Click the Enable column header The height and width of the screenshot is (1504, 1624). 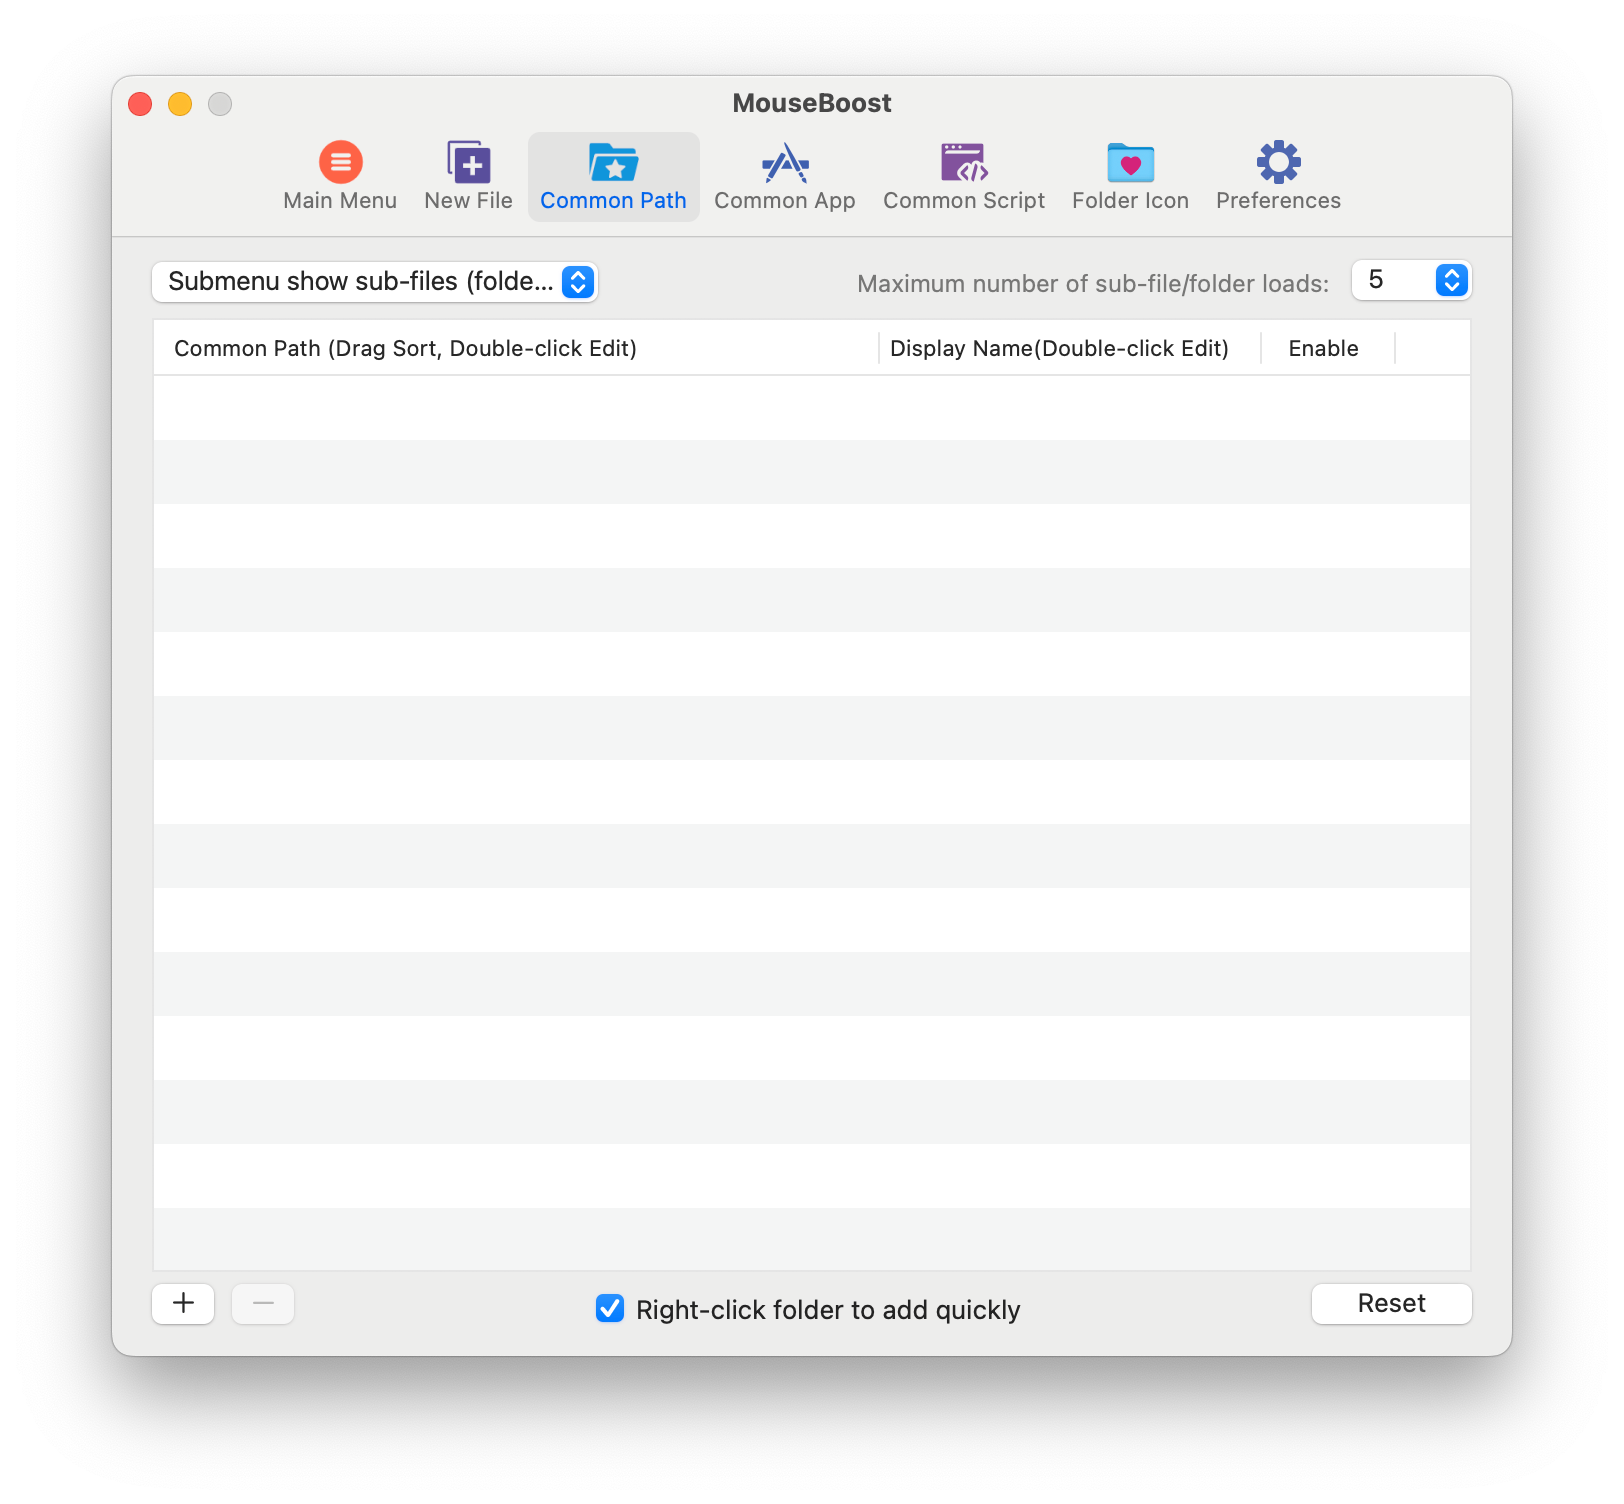coord(1328,348)
